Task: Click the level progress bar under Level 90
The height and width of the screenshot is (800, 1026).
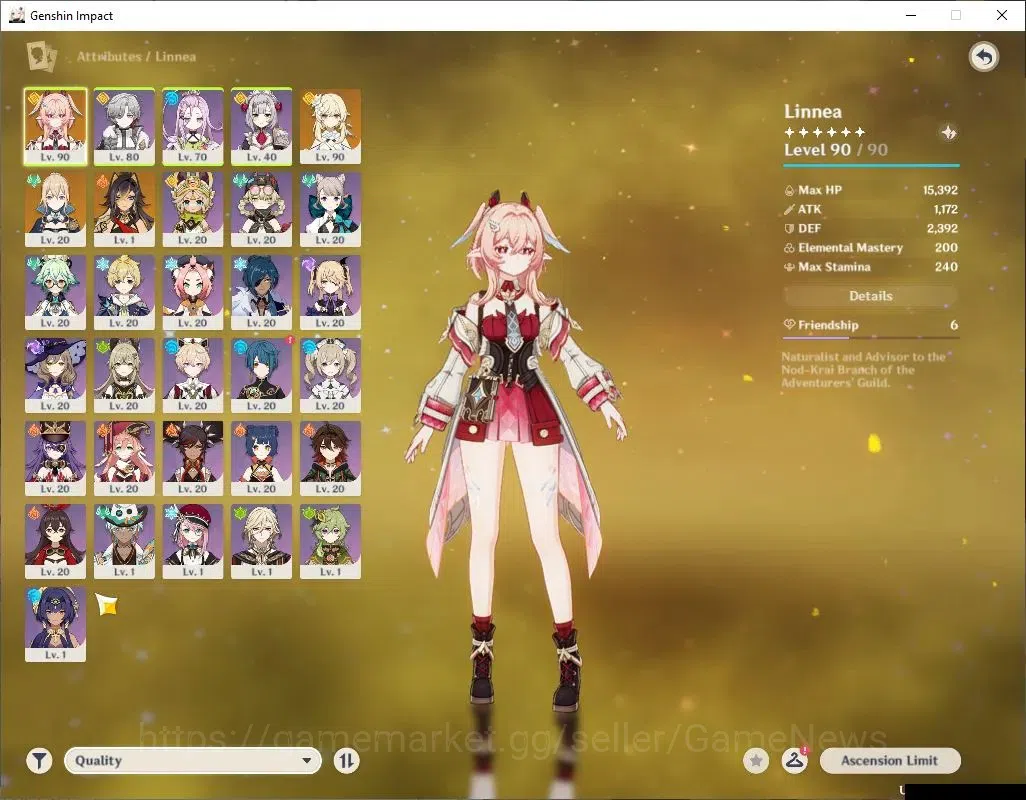Action: pyautogui.click(x=871, y=165)
